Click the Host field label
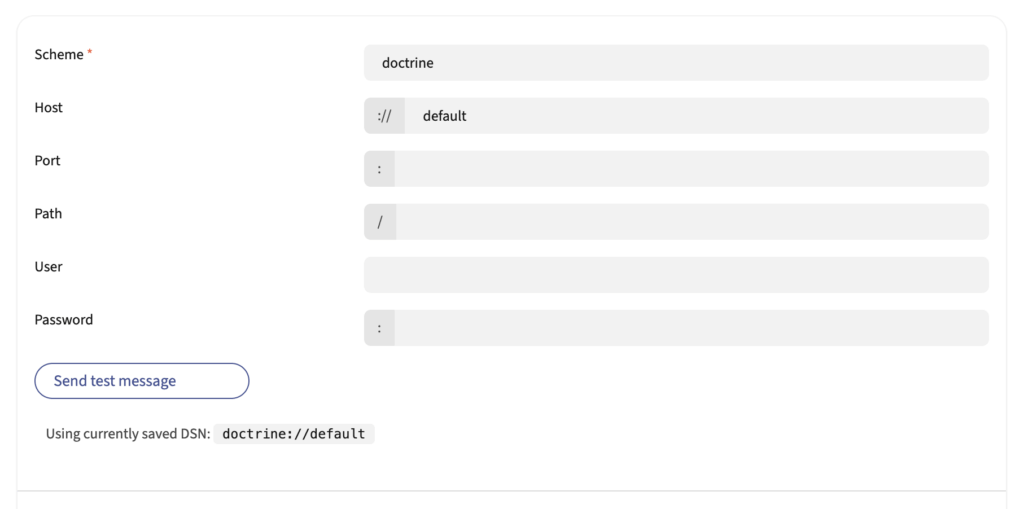 click(49, 108)
